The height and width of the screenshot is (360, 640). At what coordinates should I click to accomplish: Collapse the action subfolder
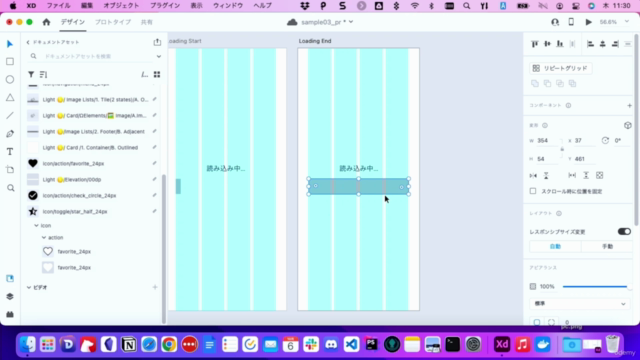tap(44, 237)
